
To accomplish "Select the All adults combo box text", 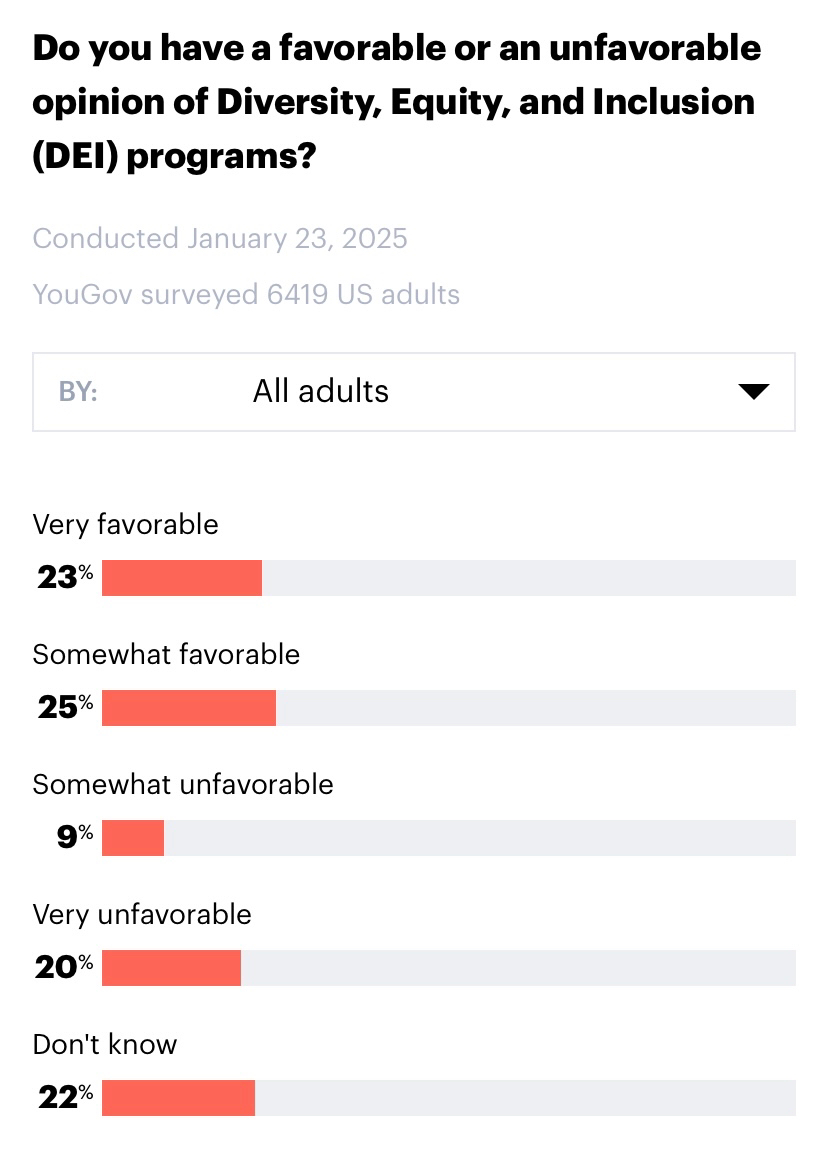I will point(321,391).
